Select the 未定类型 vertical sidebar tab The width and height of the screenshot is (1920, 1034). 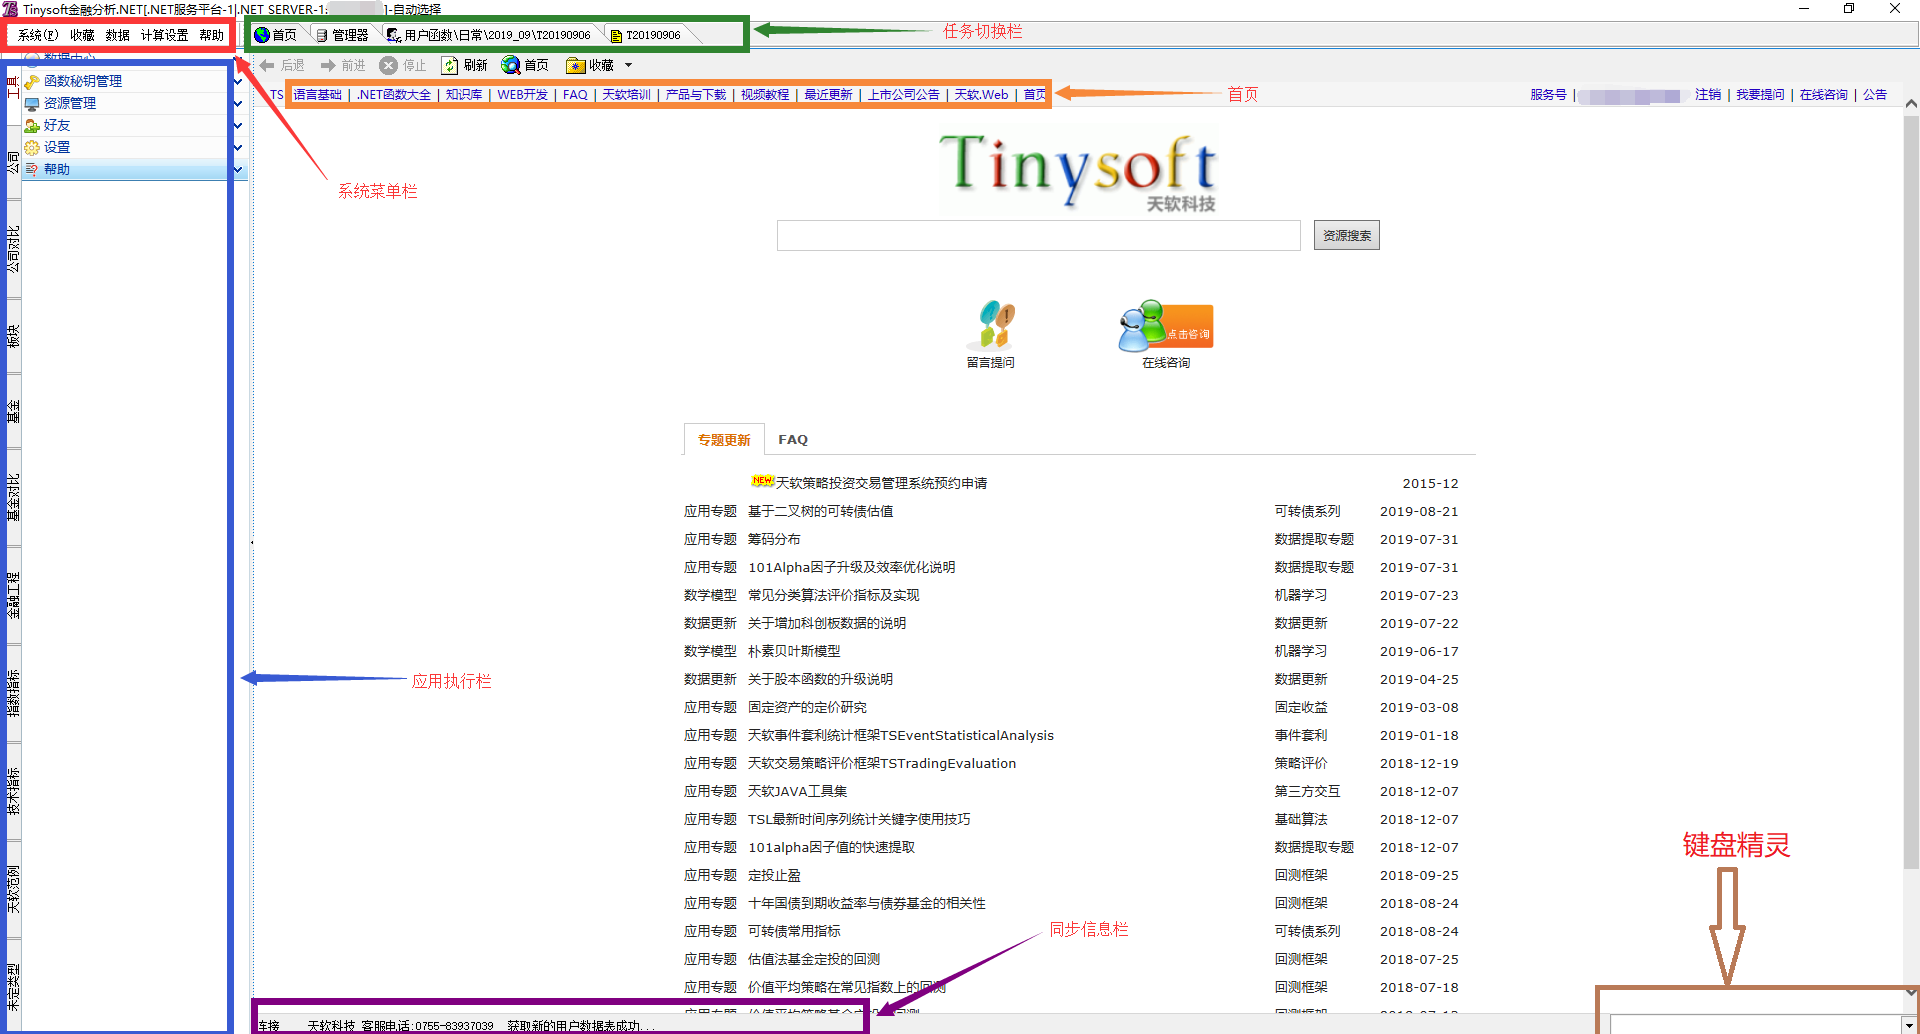coord(13,987)
